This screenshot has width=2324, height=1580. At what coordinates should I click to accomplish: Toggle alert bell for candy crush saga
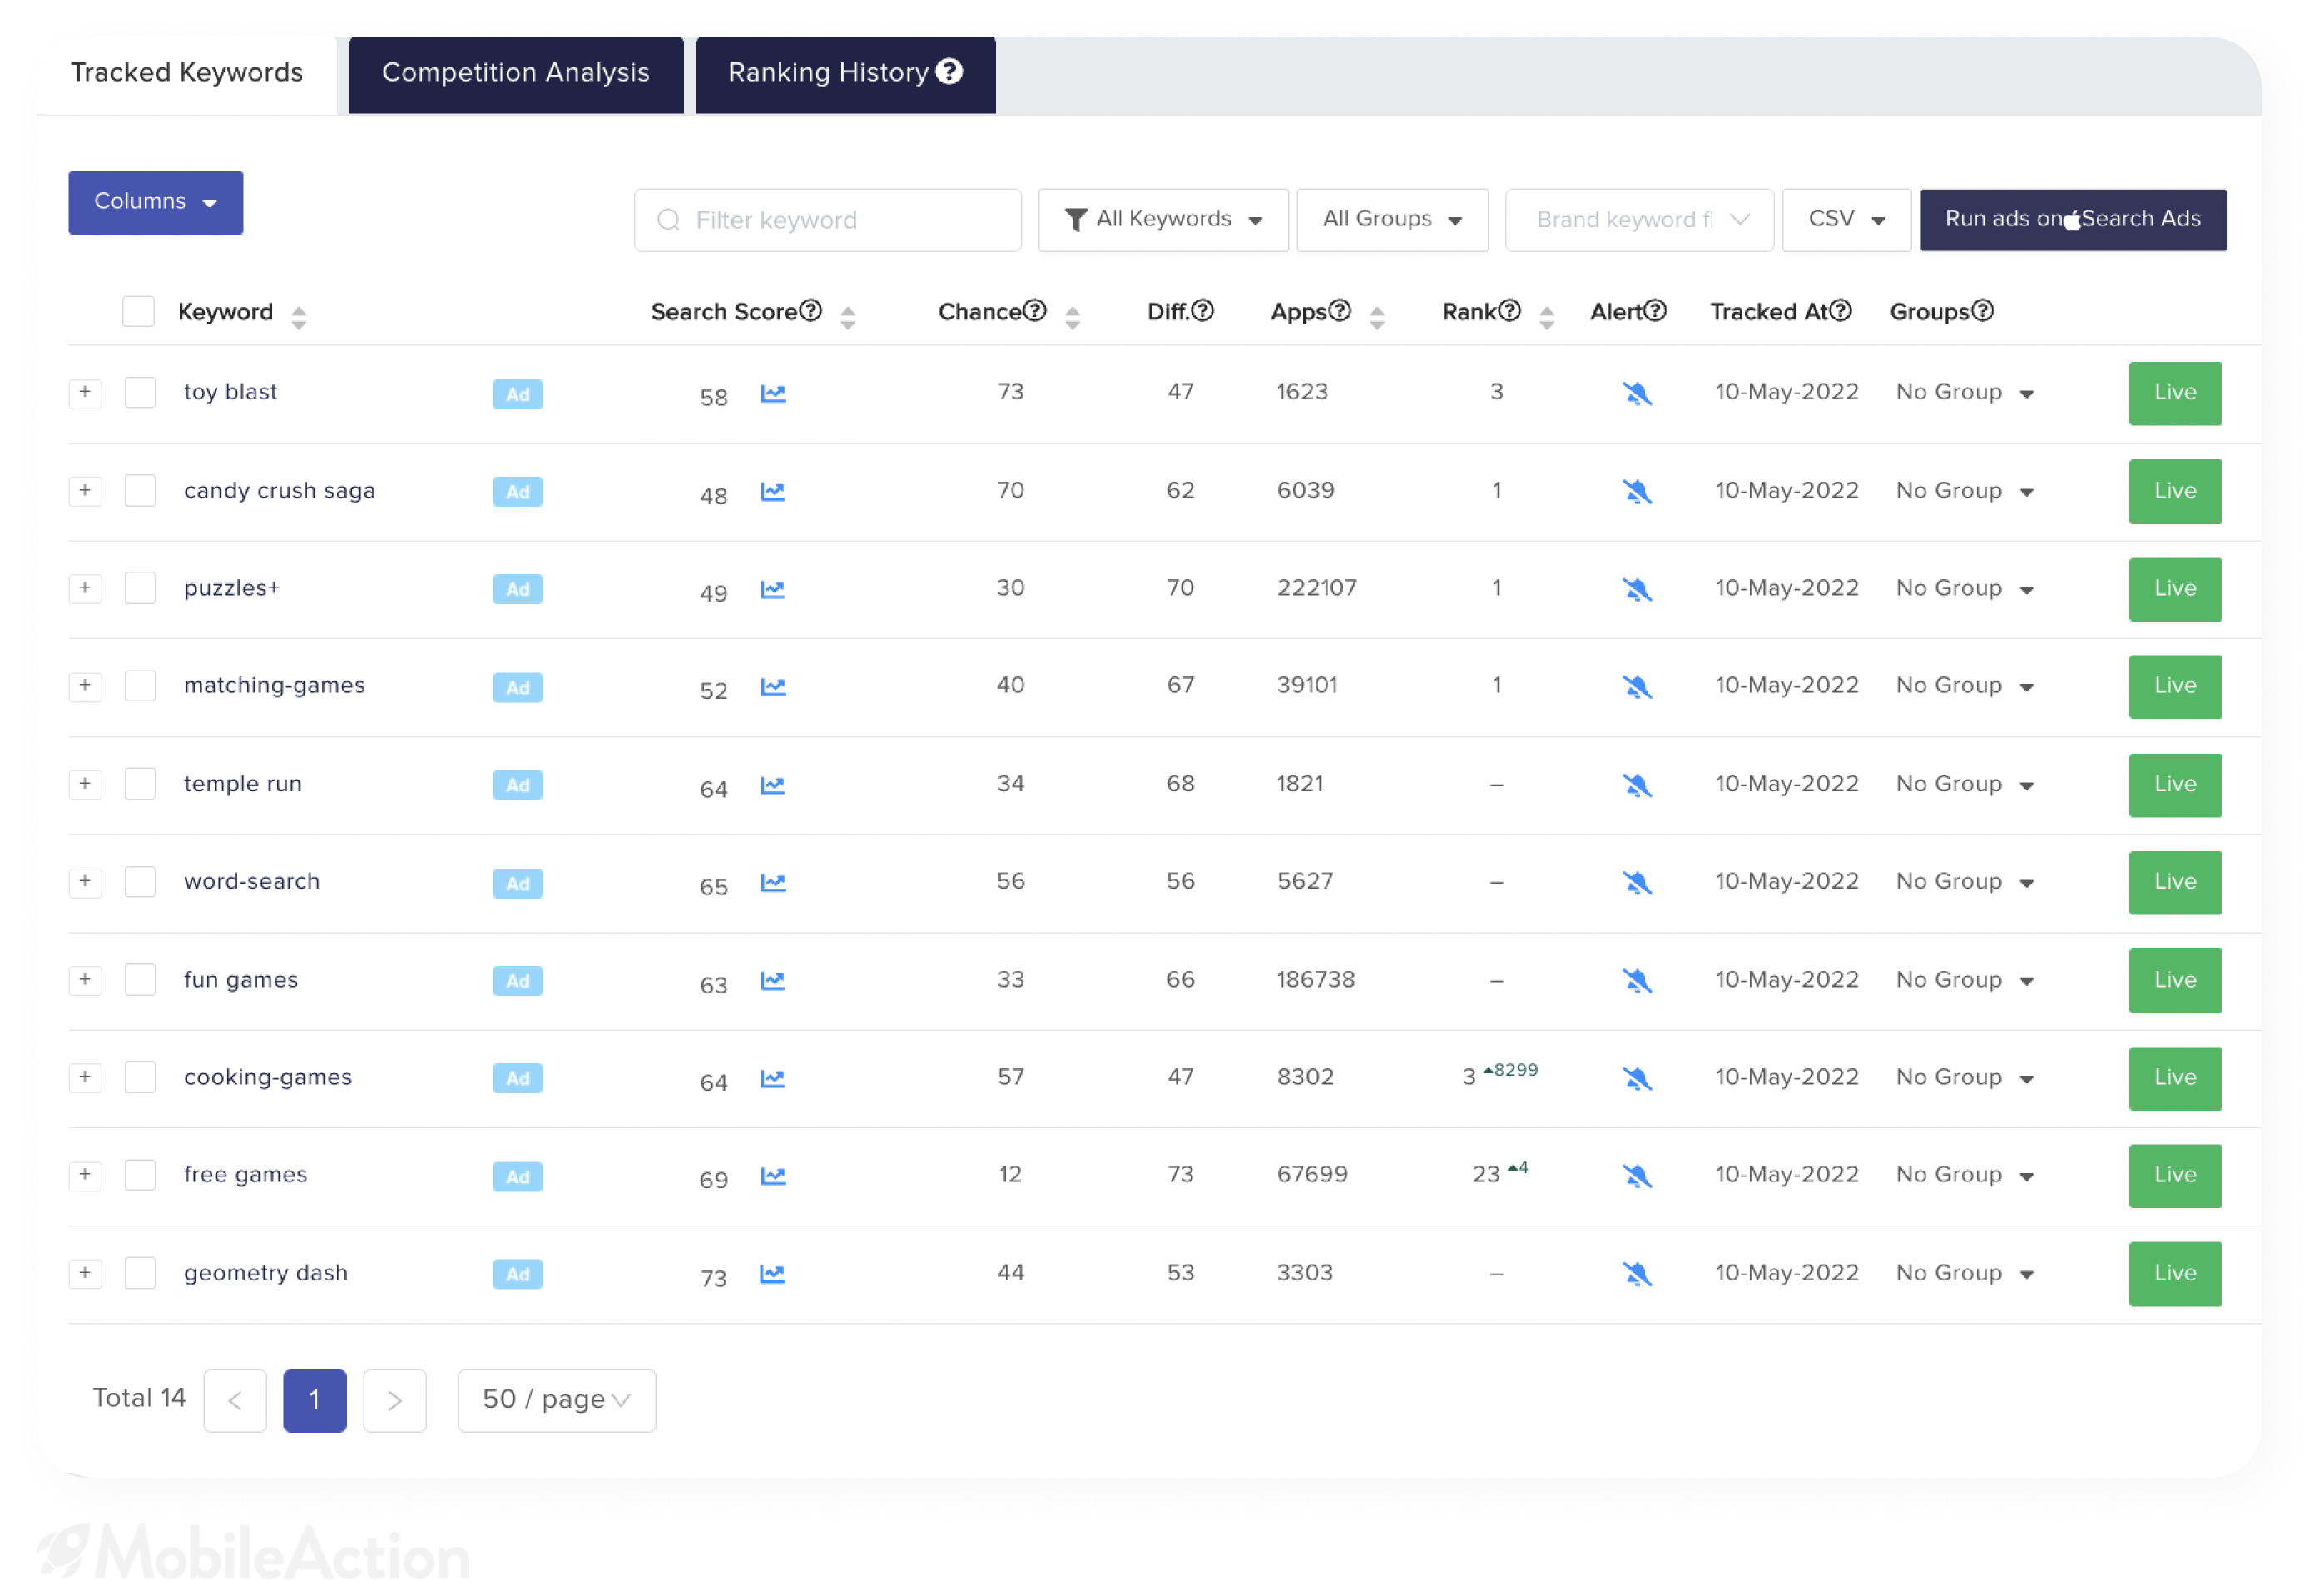click(x=1637, y=492)
